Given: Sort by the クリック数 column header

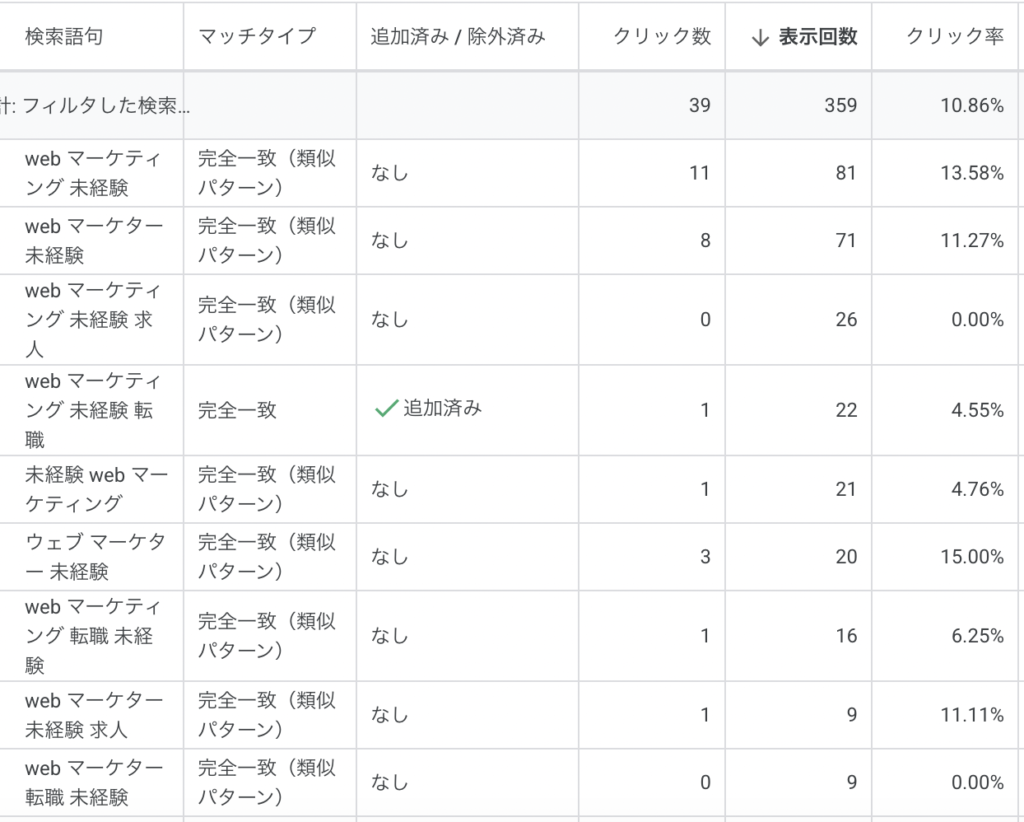Looking at the screenshot, I should point(662,37).
